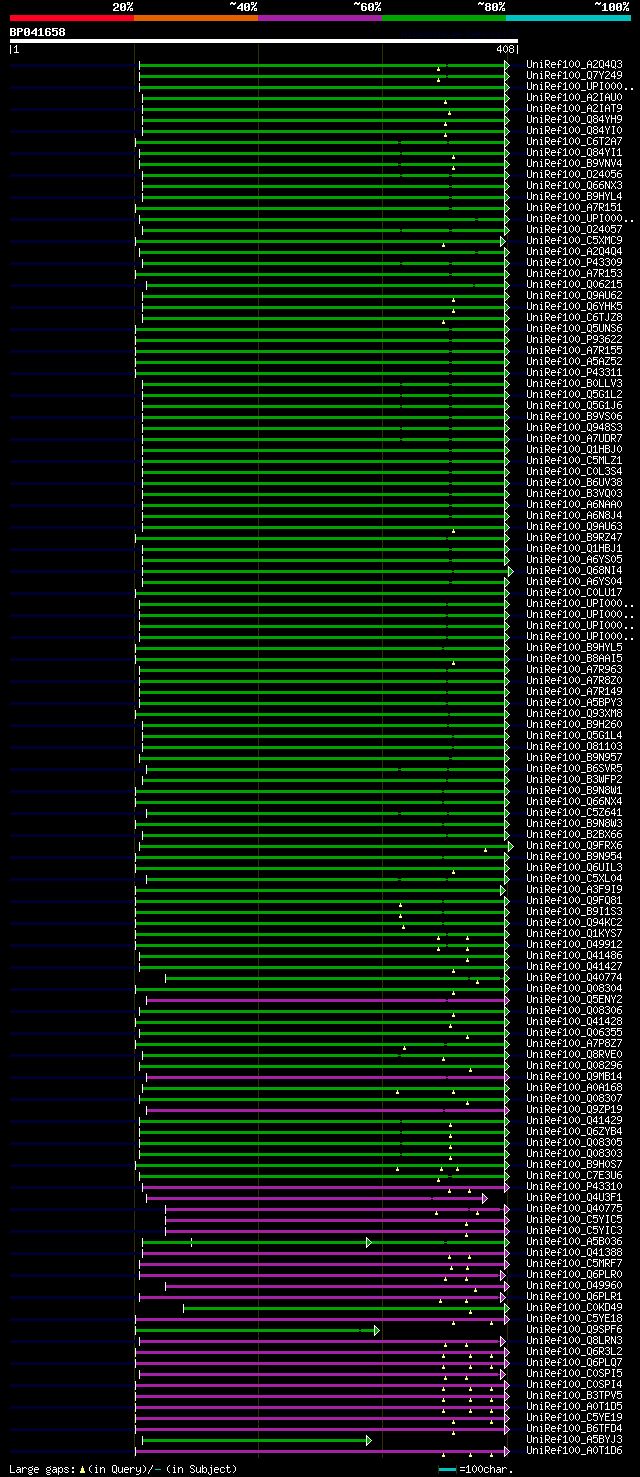Select the UniRef100_A3F9I9 label
This screenshot has height=1477, width=640.
click(574, 889)
